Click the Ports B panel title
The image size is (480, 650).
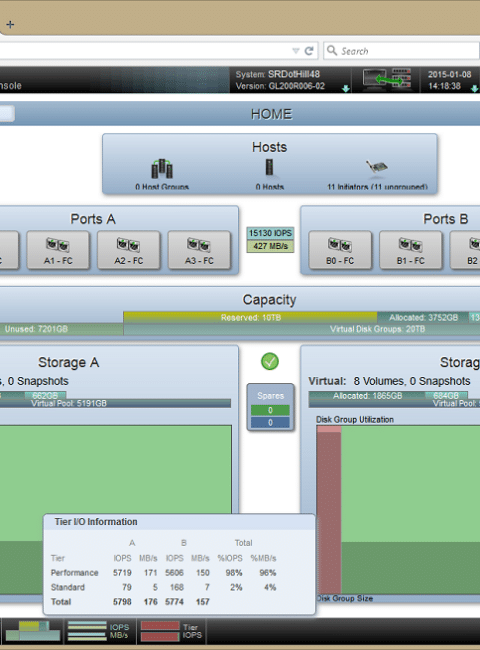pos(446,219)
